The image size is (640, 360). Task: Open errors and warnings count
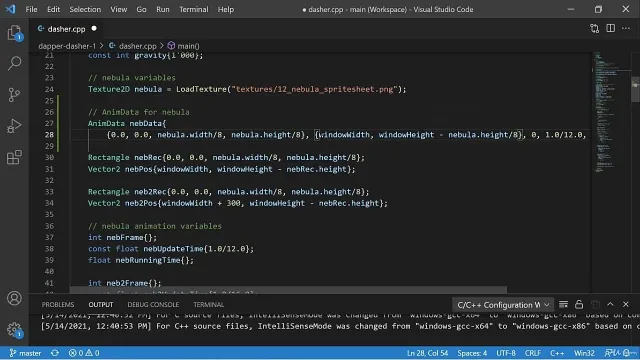[84, 353]
